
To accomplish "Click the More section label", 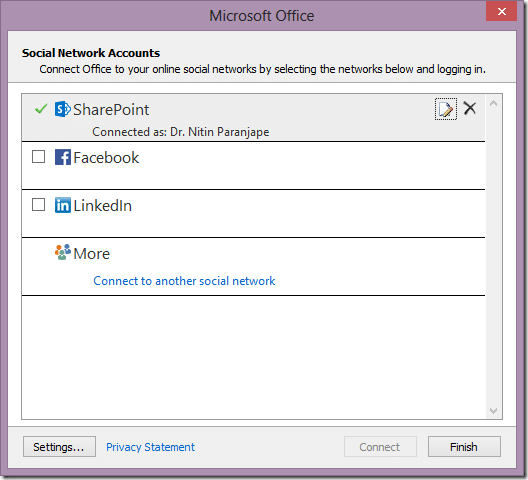I will point(92,254).
